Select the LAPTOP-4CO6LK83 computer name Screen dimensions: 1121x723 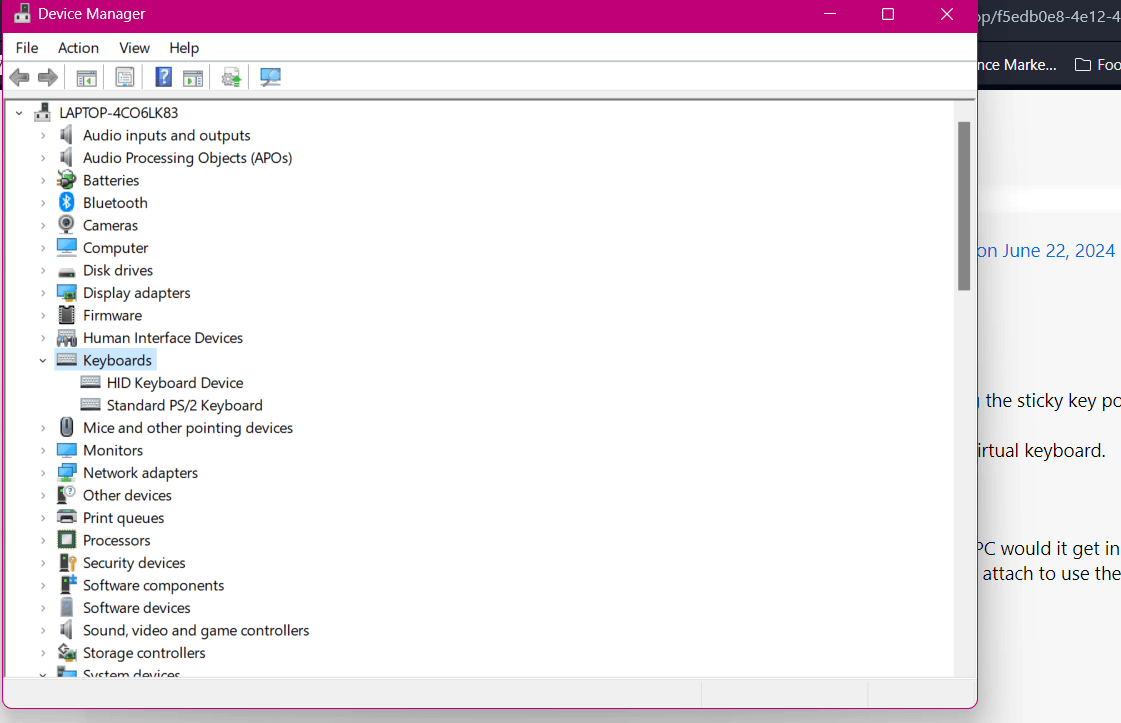coord(119,113)
